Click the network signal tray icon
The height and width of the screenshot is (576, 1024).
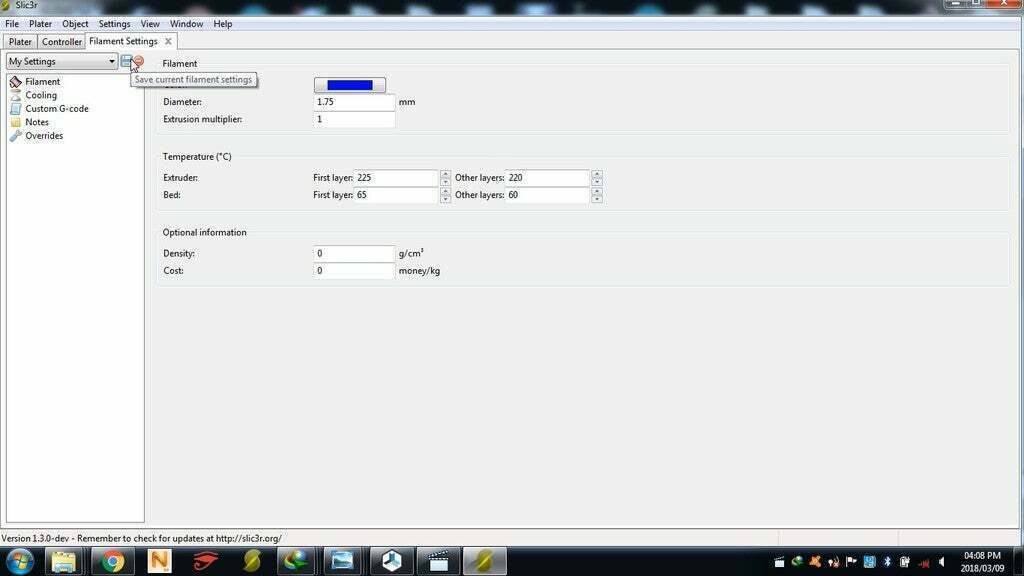[x=923, y=562]
